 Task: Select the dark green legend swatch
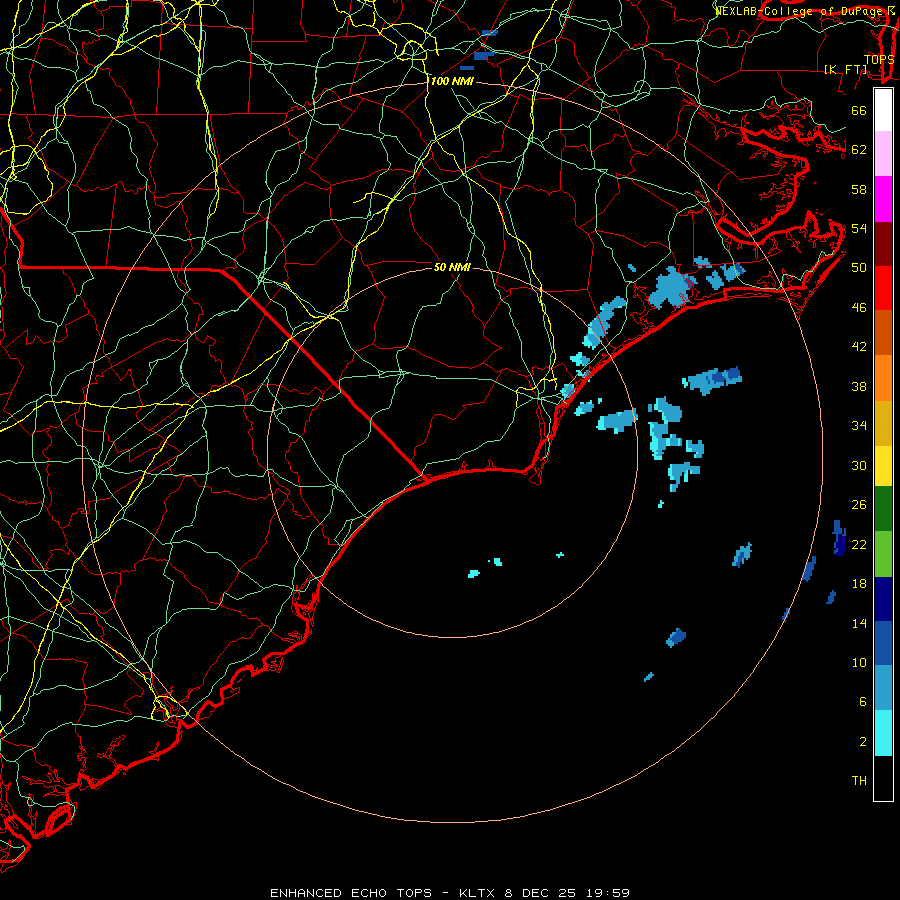point(883,509)
